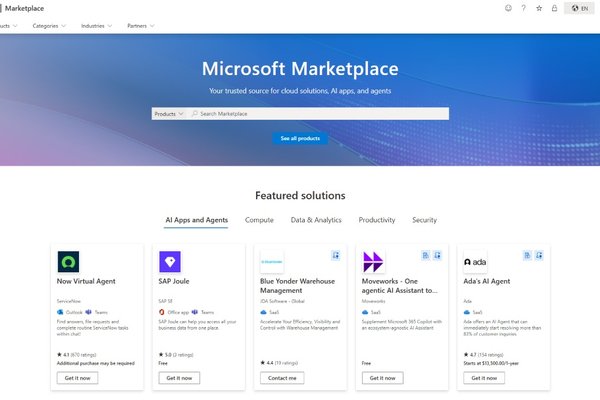Switch to the Productivity tab

[x=377, y=220]
